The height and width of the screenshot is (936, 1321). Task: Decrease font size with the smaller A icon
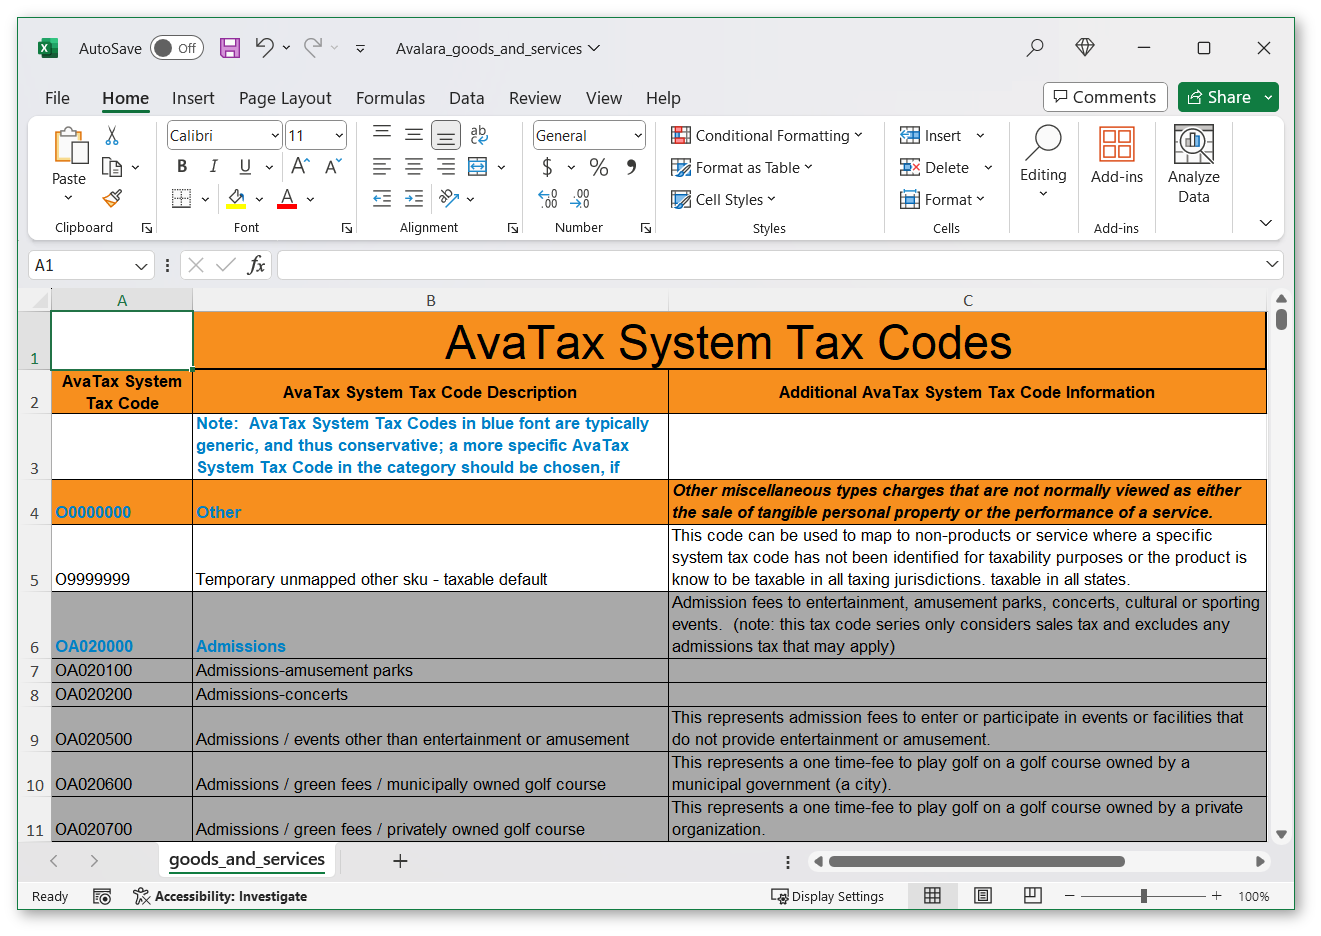pos(333,167)
